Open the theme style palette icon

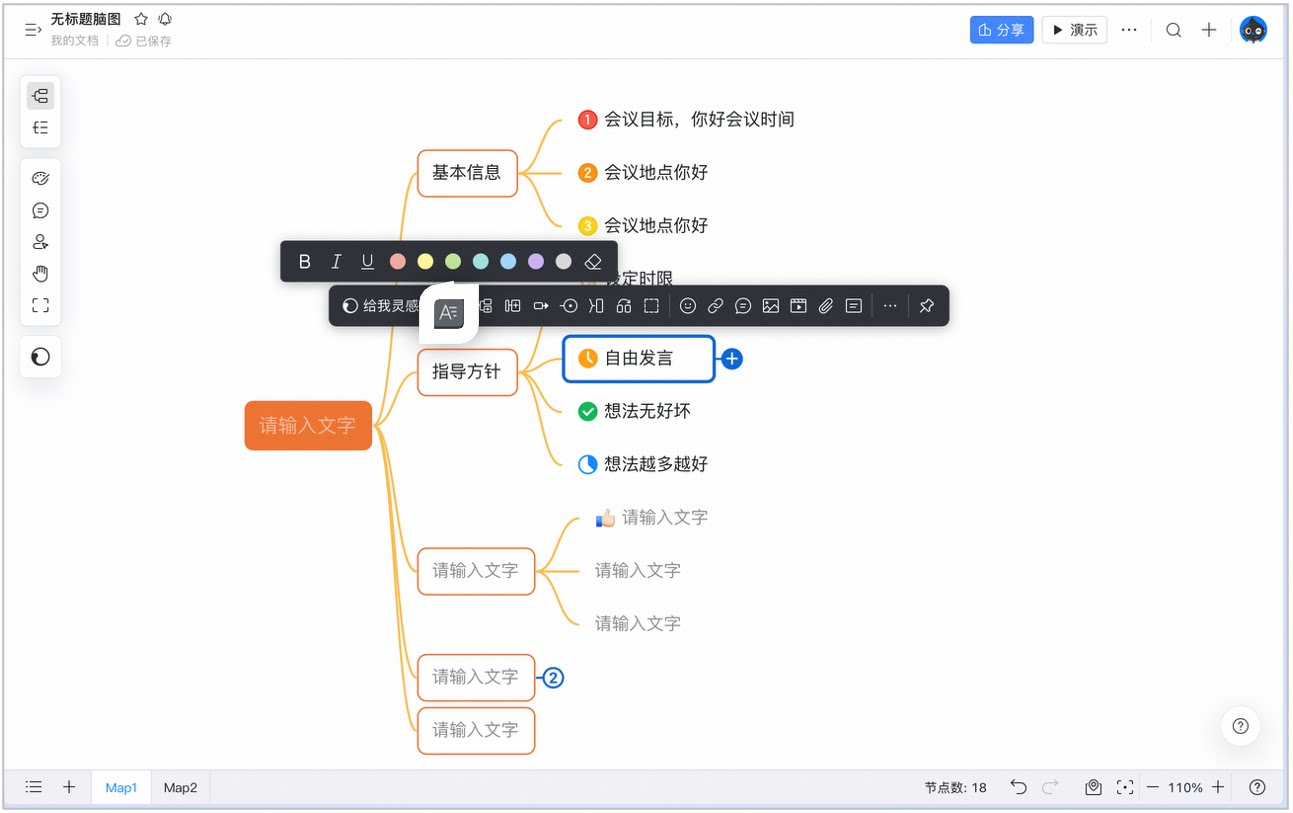(x=41, y=179)
